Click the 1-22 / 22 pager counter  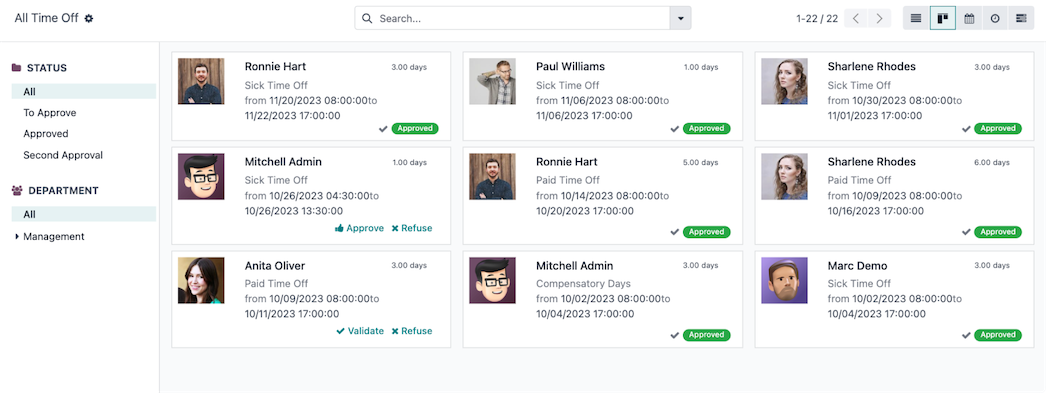(x=817, y=19)
